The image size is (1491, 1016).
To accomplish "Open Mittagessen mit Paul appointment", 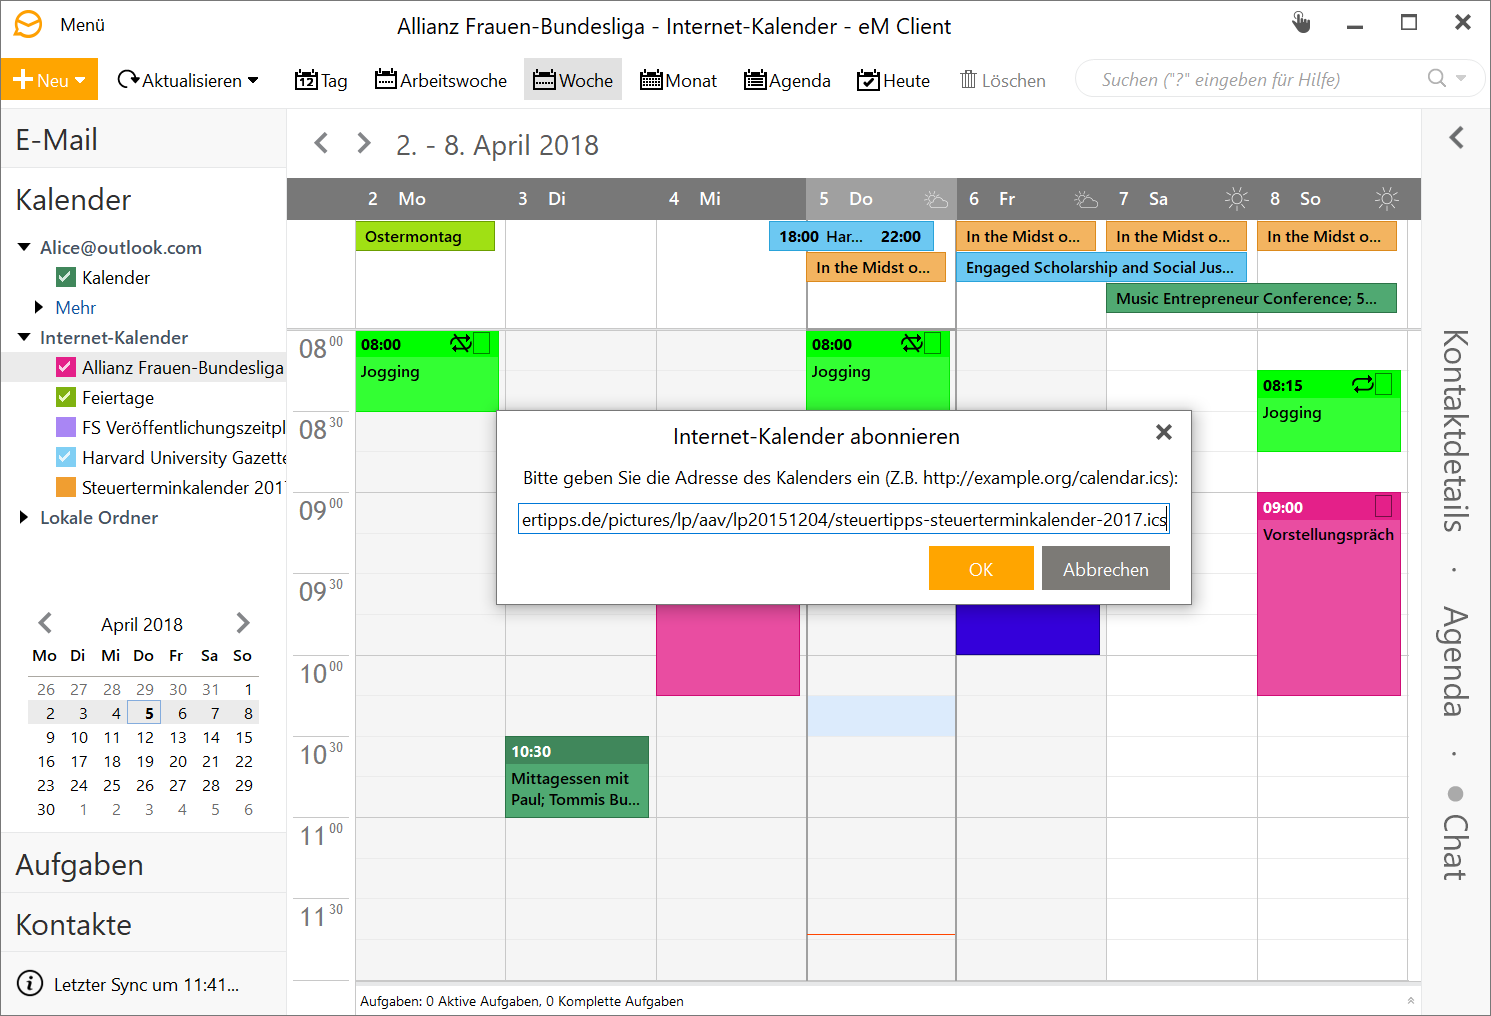I will 577,777.
